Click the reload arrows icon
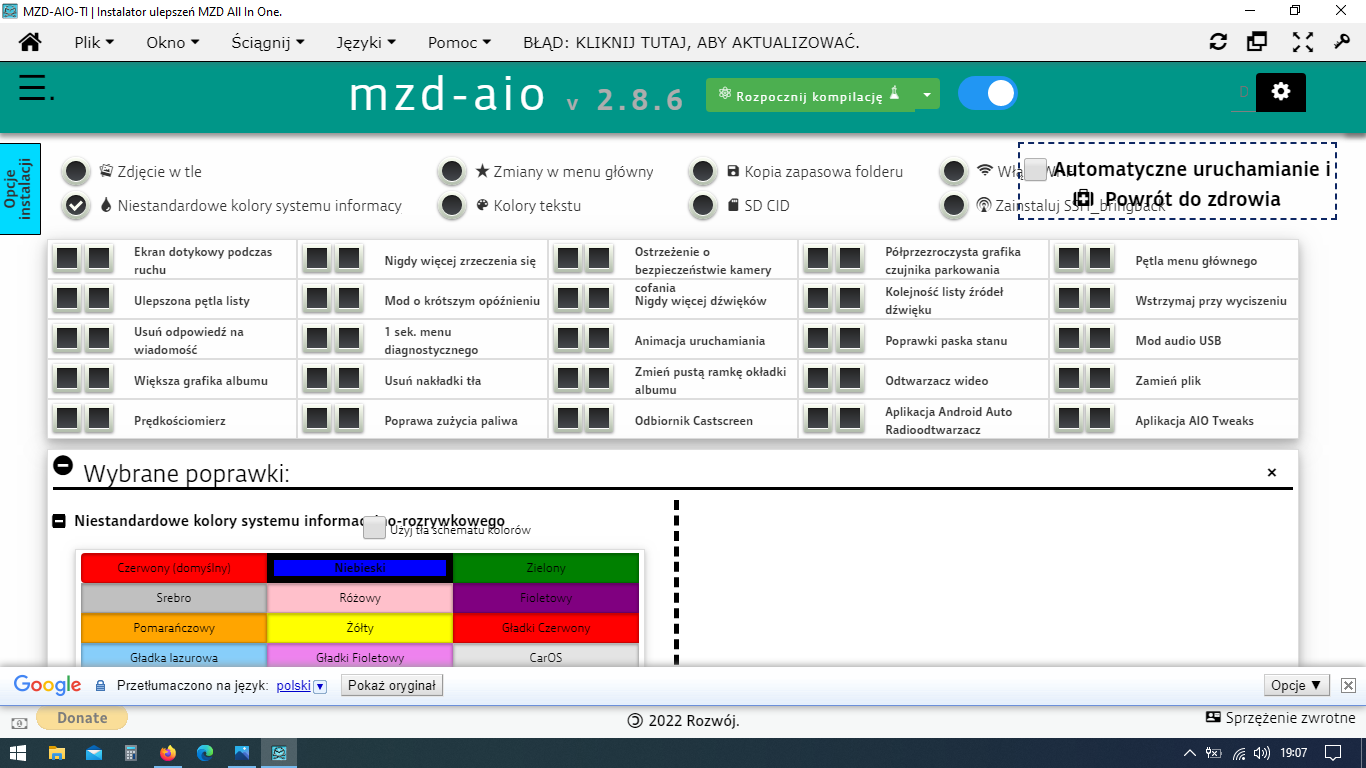 [x=1218, y=42]
